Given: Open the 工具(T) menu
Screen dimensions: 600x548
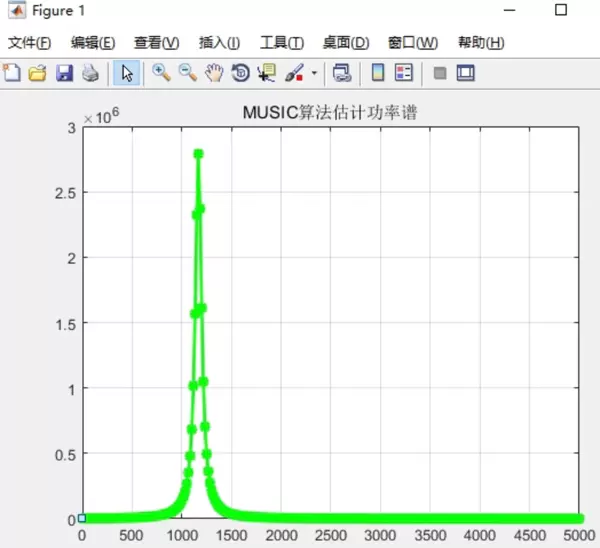Looking at the screenshot, I should tap(281, 43).
